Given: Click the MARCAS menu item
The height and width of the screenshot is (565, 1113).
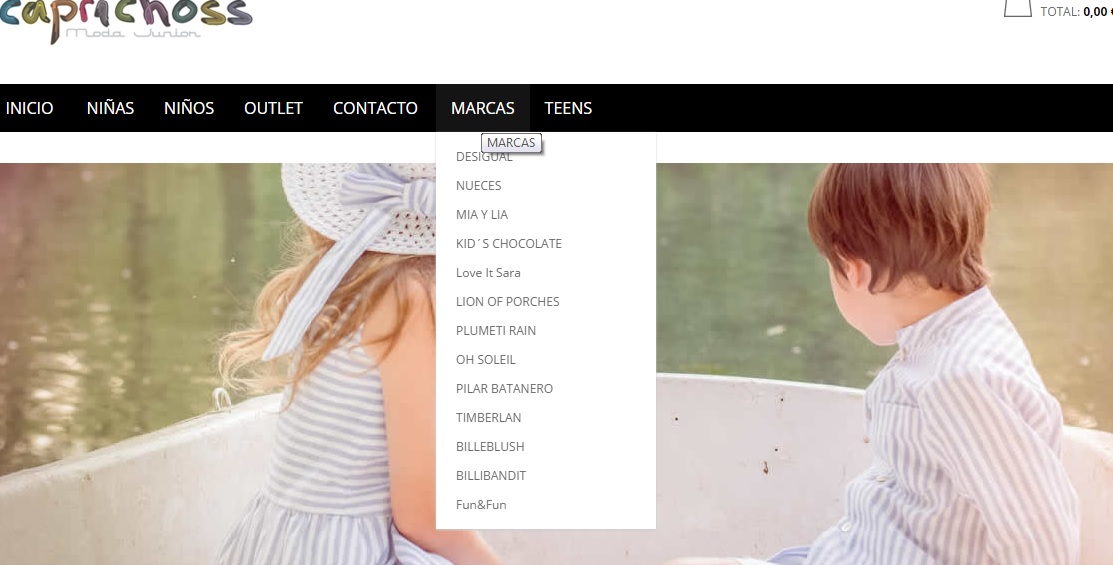Looking at the screenshot, I should (x=483, y=108).
